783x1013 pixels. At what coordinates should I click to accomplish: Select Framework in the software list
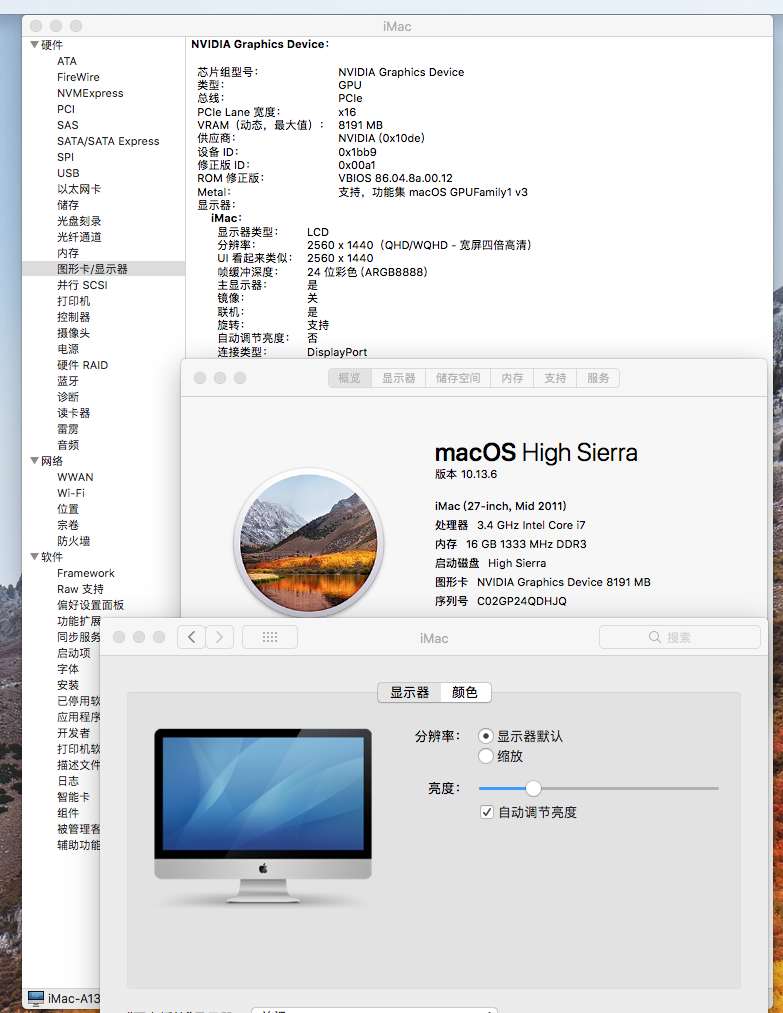(x=85, y=573)
